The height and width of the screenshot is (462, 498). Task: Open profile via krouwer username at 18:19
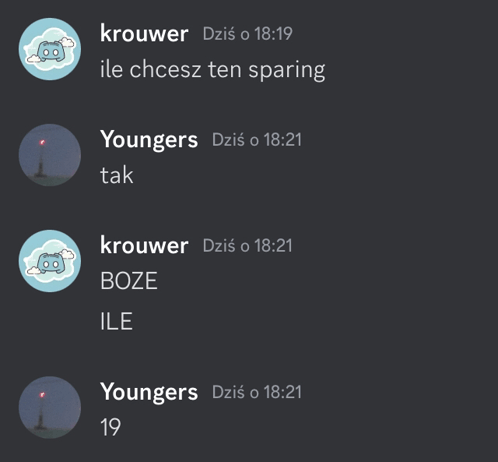pyautogui.click(x=144, y=33)
